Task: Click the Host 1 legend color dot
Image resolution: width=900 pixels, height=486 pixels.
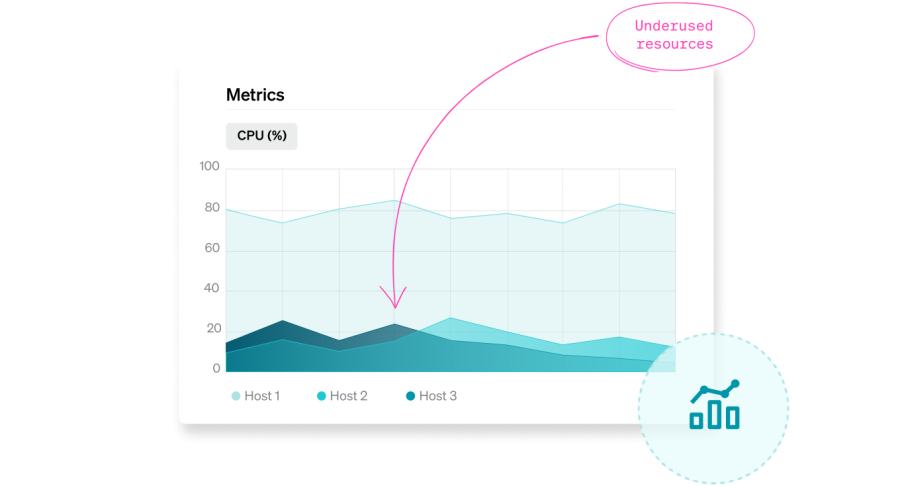Action: click(236, 396)
